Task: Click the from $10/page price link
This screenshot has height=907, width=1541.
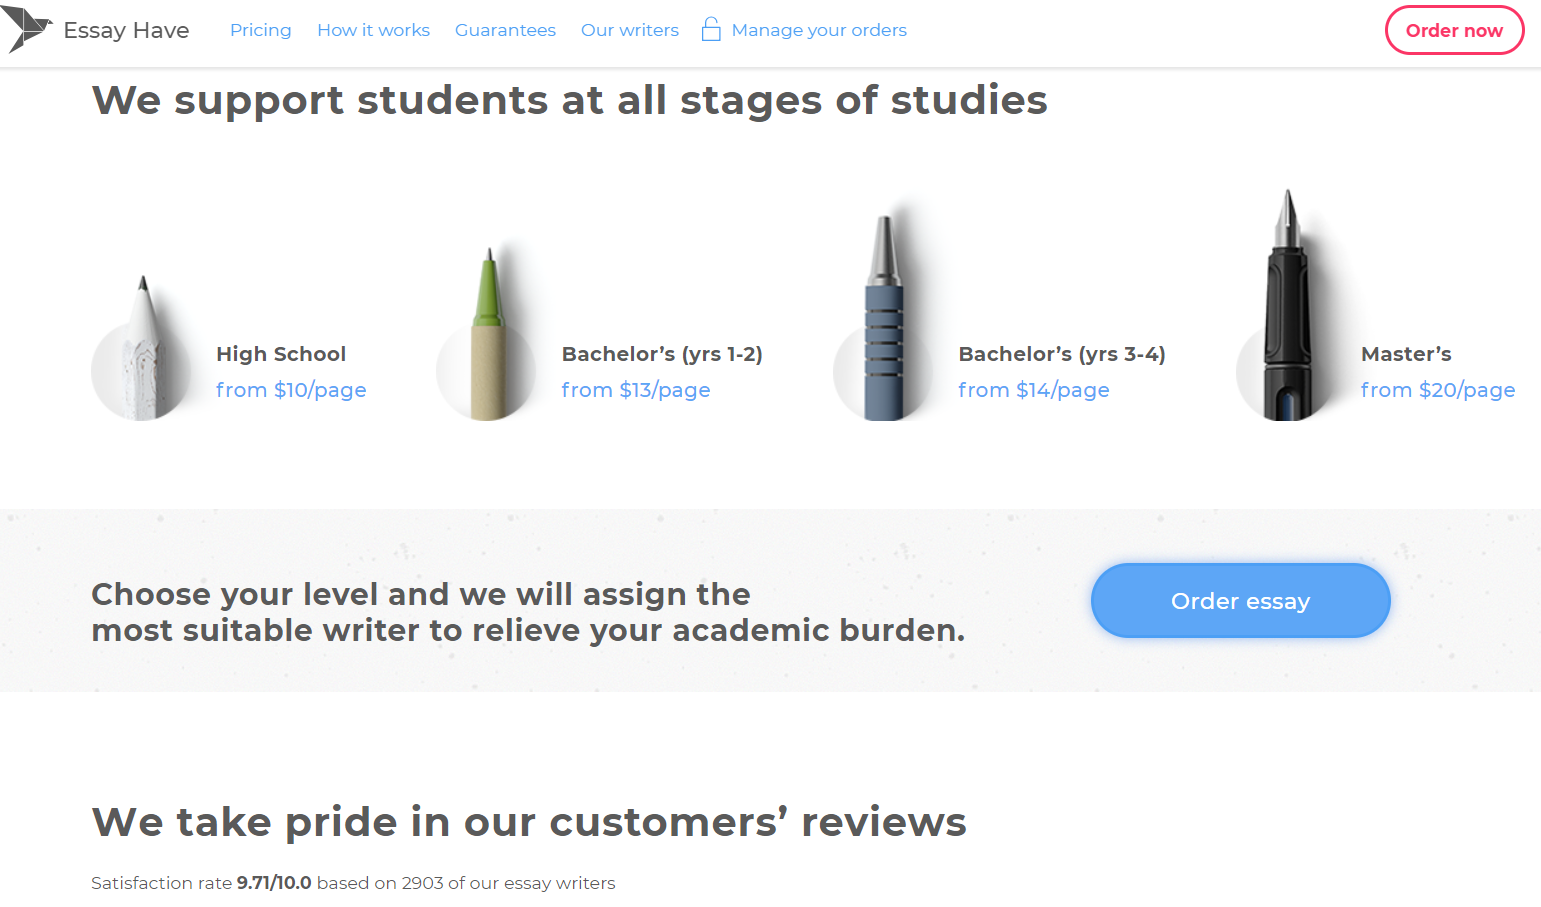Action: point(291,390)
